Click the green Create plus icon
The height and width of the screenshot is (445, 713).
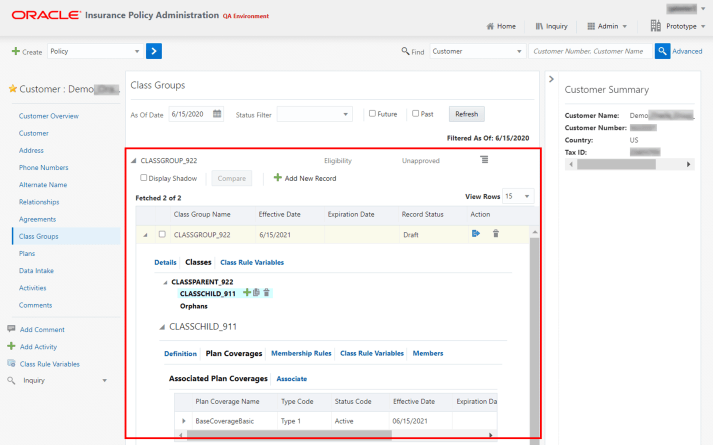click(16, 51)
